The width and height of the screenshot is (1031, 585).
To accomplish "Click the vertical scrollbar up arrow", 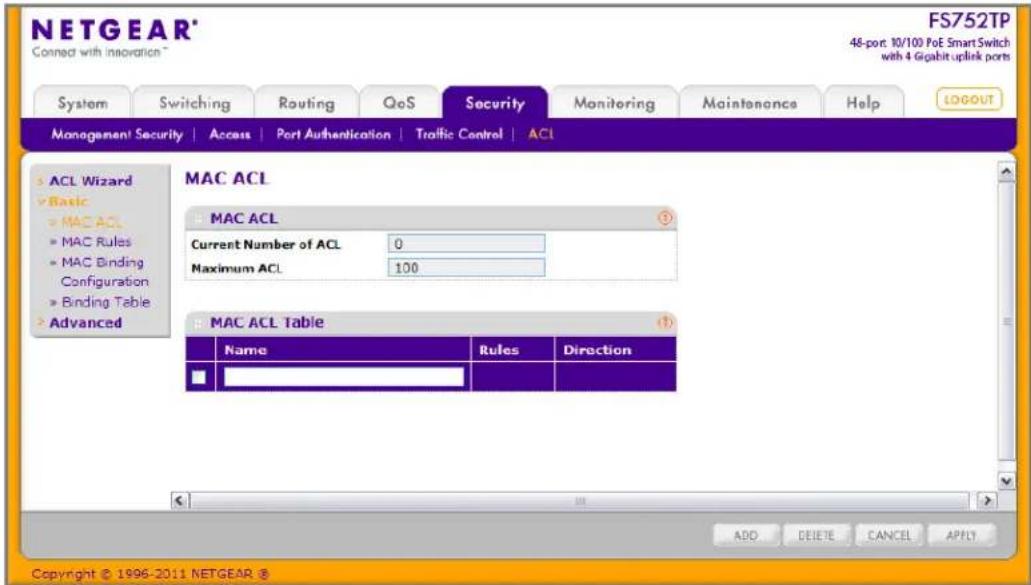I will pos(1006,172).
